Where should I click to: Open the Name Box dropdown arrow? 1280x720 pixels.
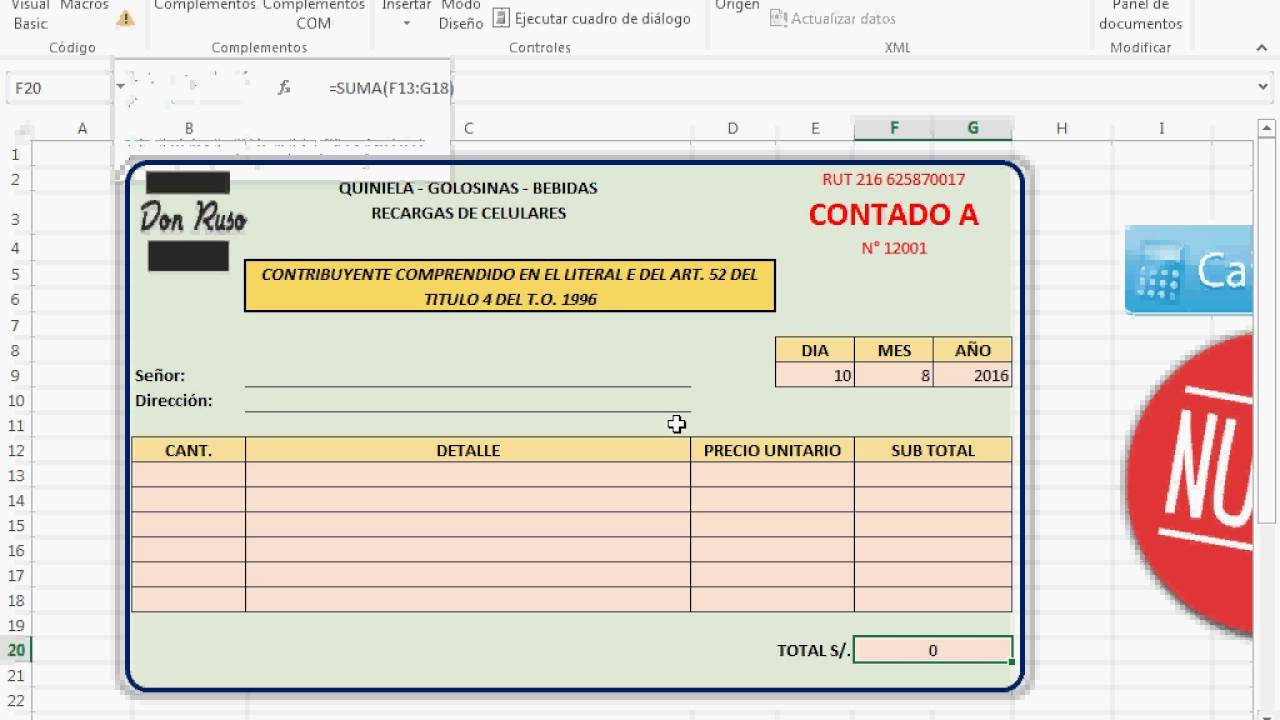click(x=120, y=88)
